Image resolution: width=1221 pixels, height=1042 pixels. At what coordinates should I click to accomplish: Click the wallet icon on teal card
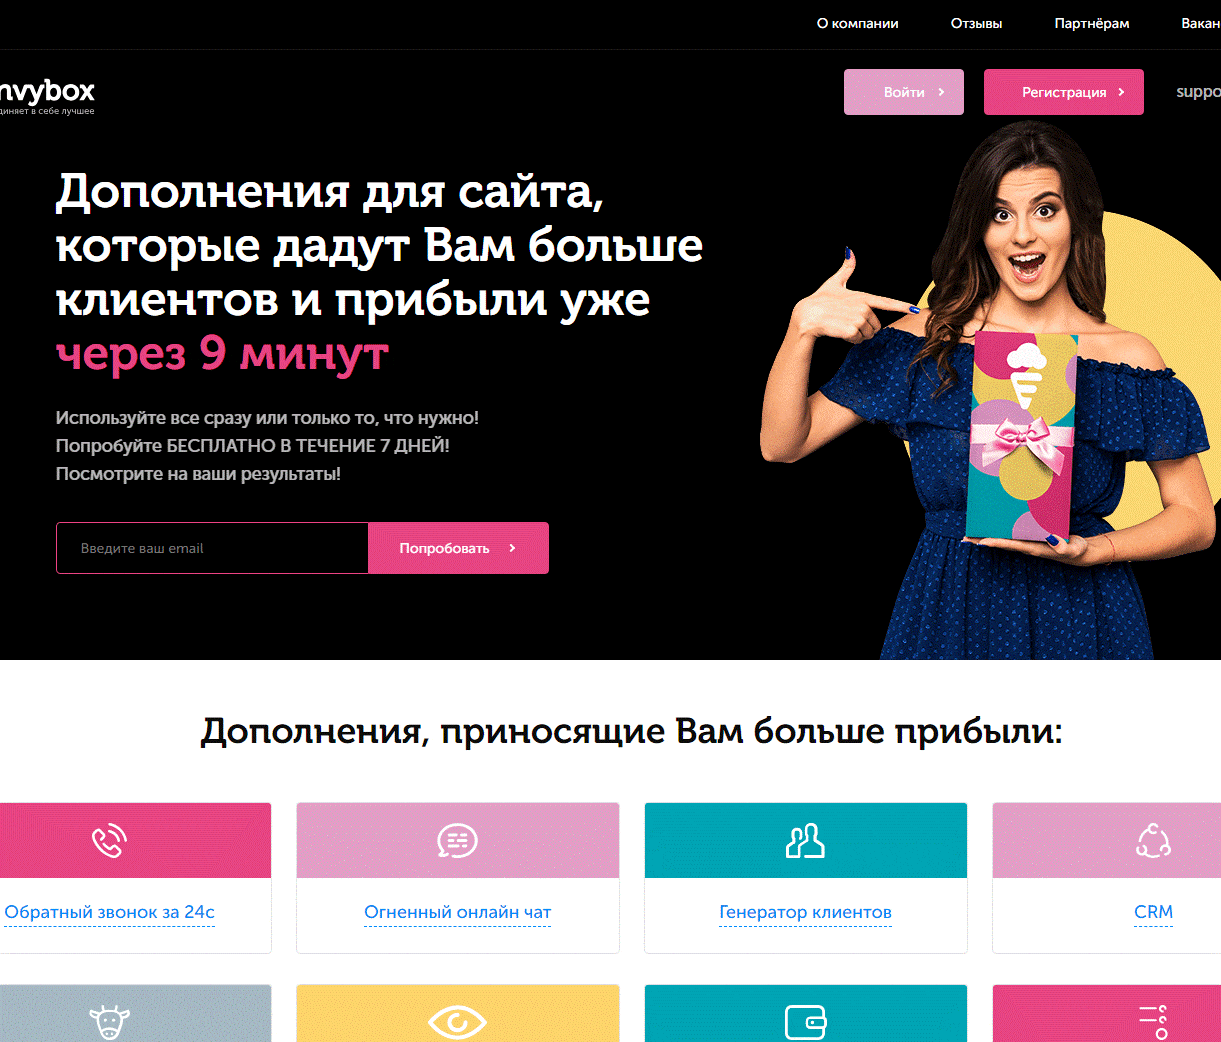806,1022
